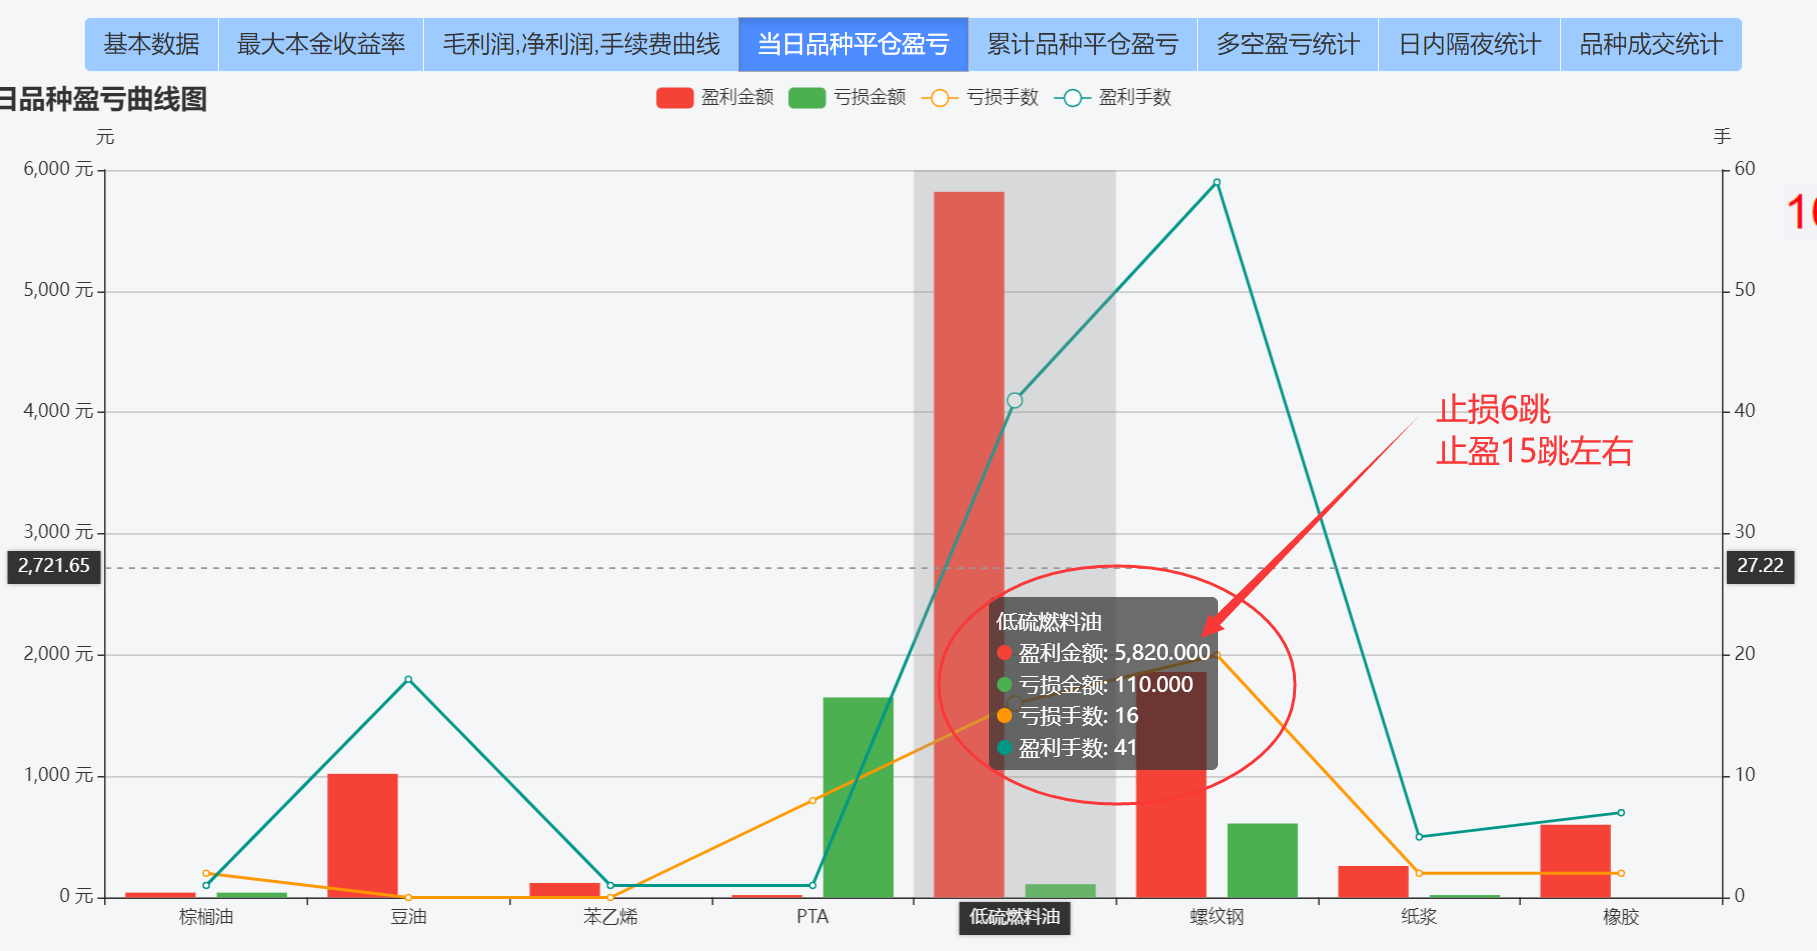Go to 累计品种平仓盈亏 tab
Image resolution: width=1817 pixels, height=951 pixels.
tap(1082, 45)
